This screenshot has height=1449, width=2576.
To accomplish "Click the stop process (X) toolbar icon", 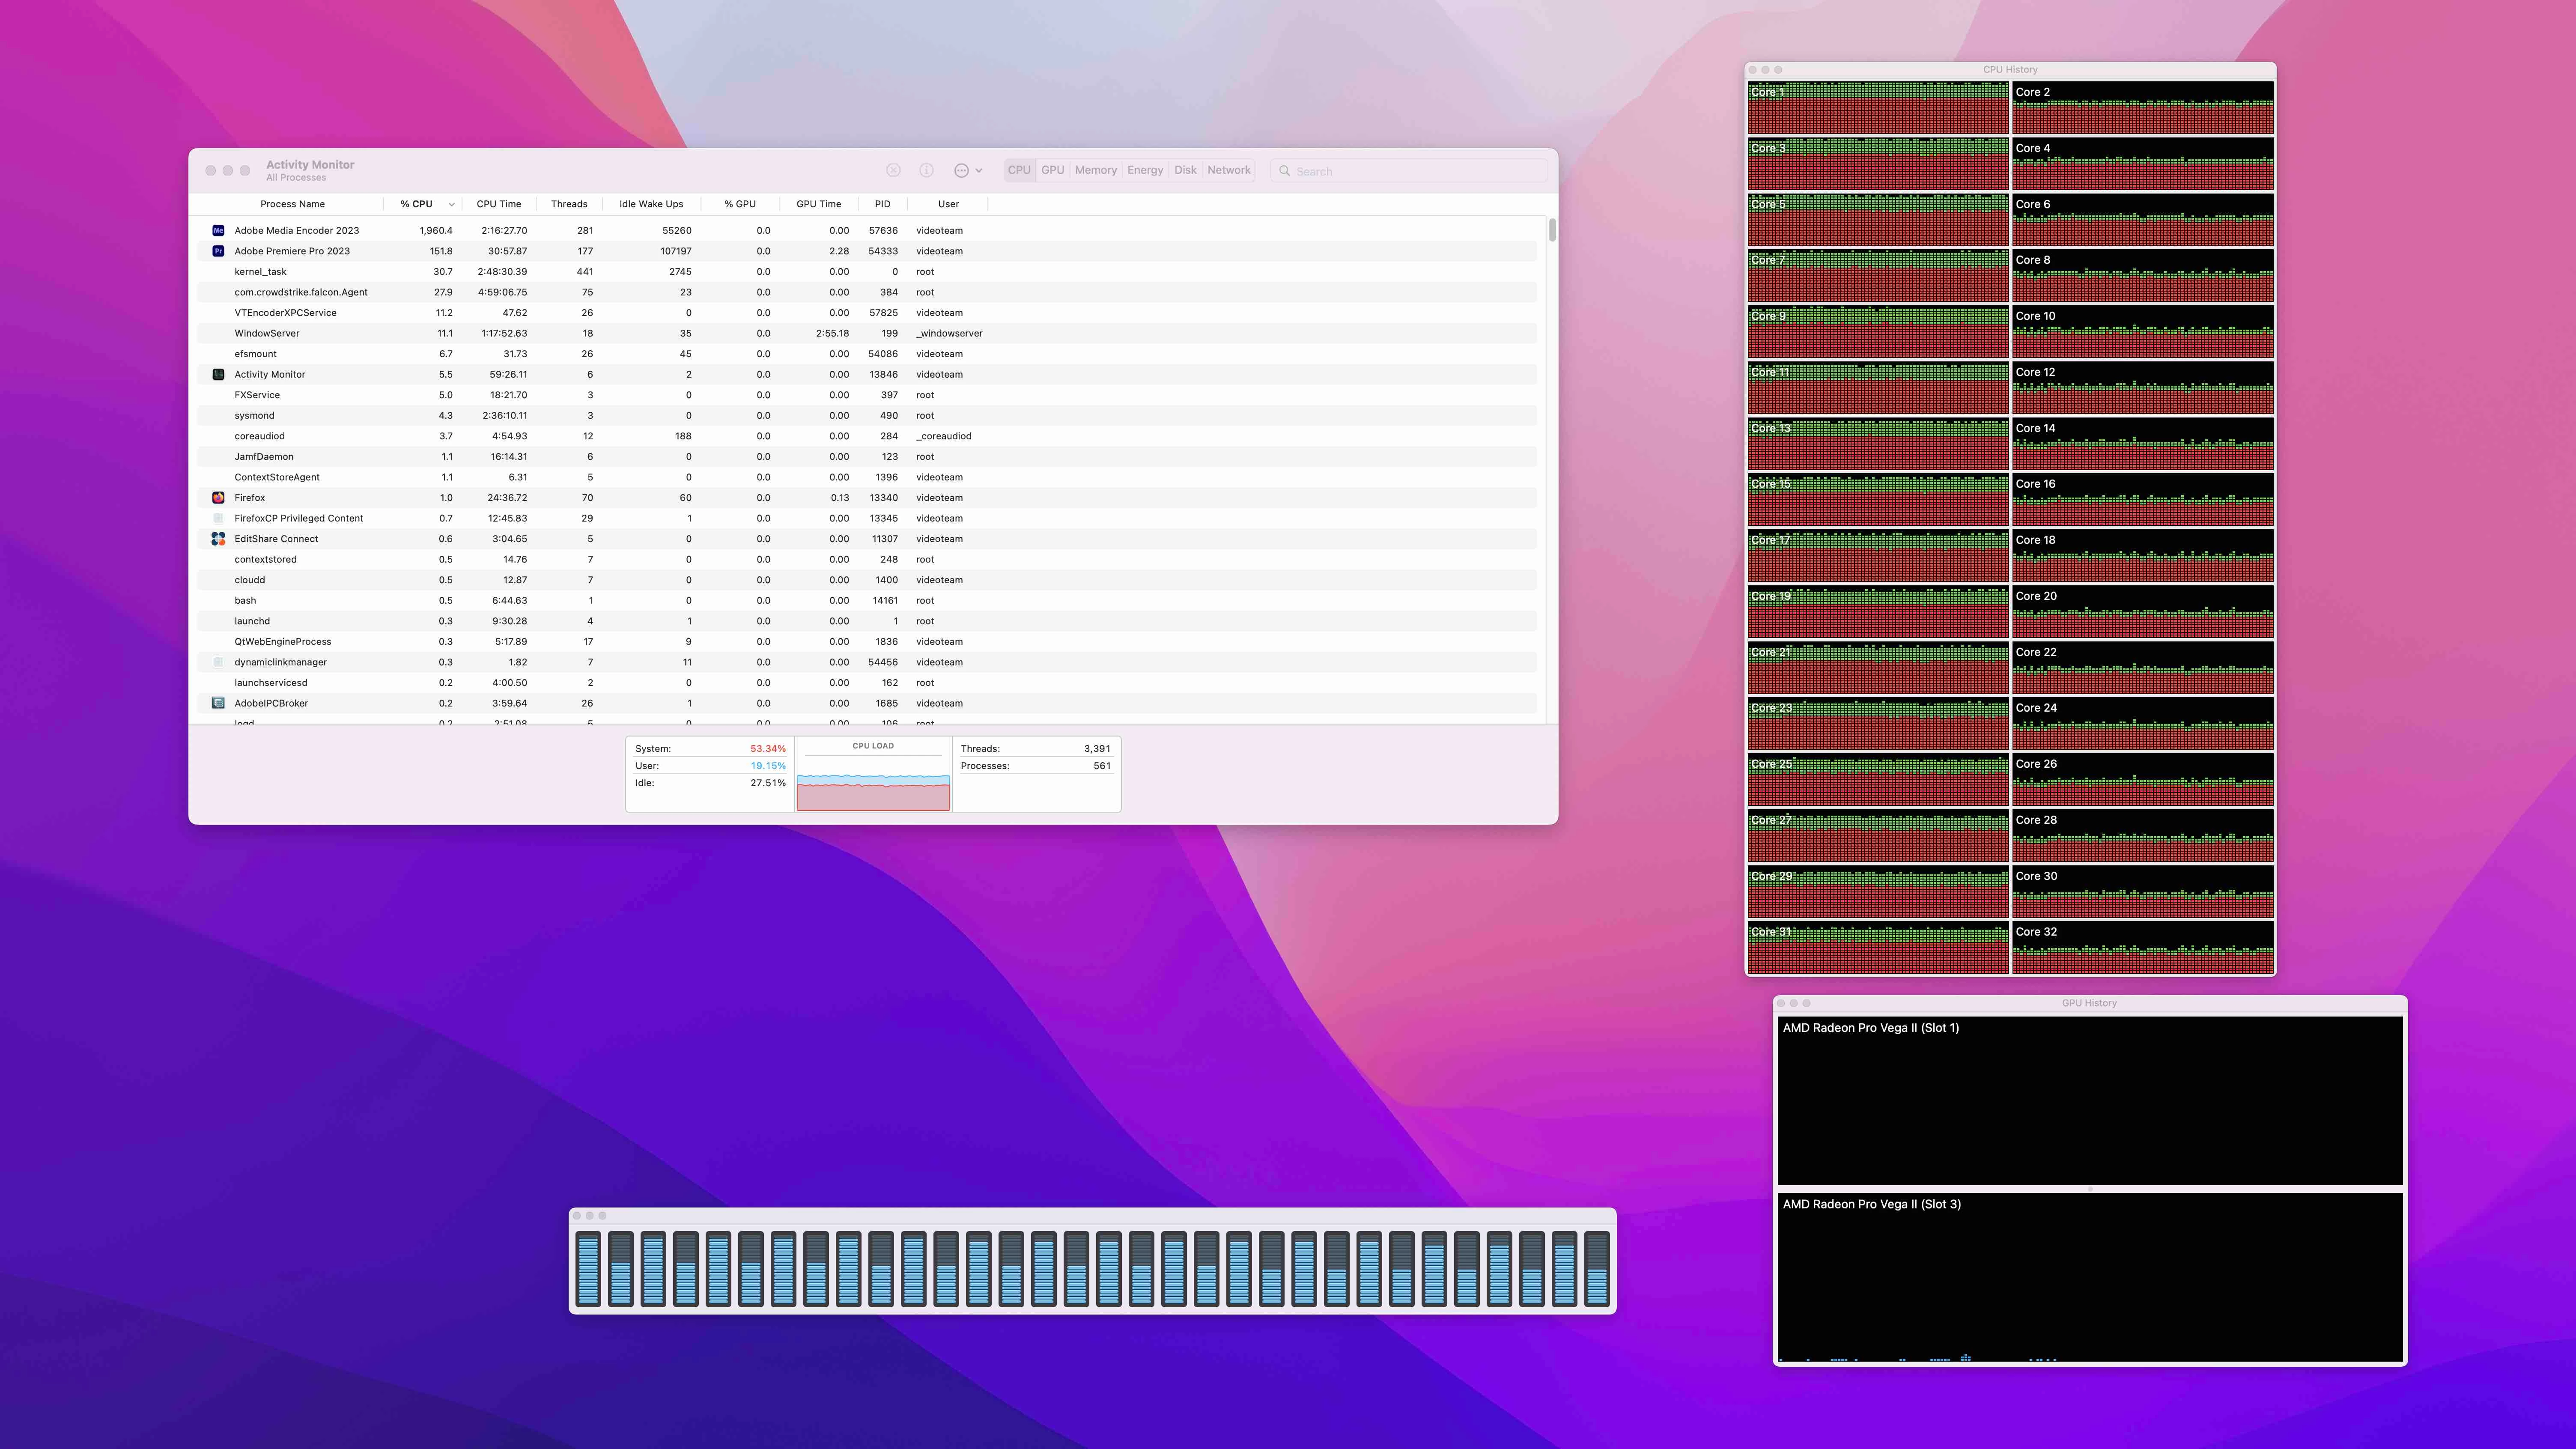I will click(893, 170).
